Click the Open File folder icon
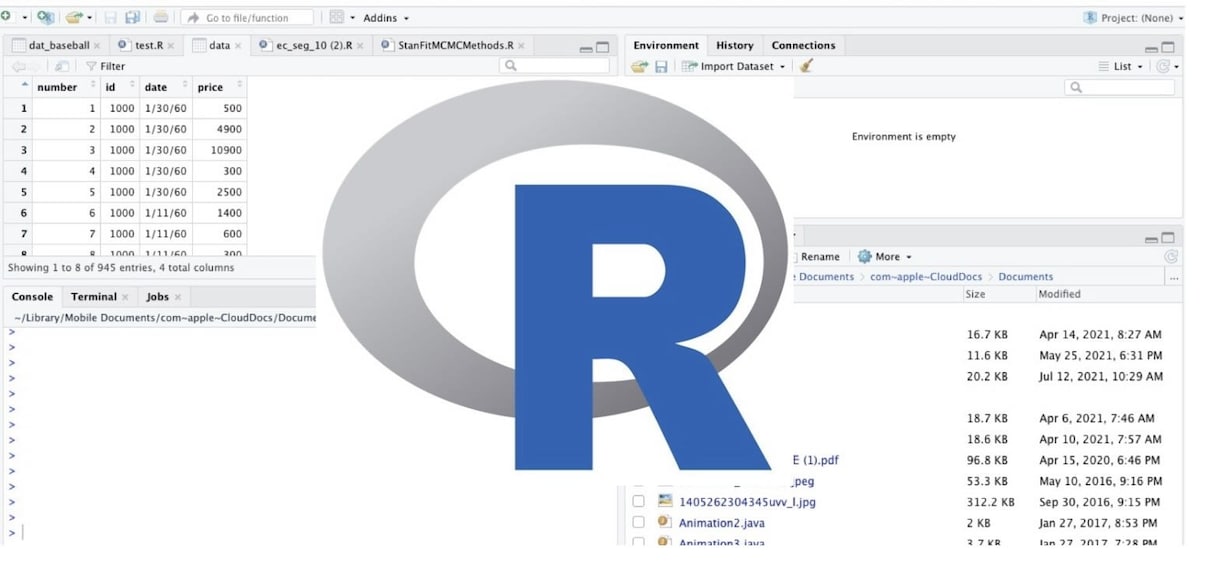The image size is (1220, 568). [73, 17]
